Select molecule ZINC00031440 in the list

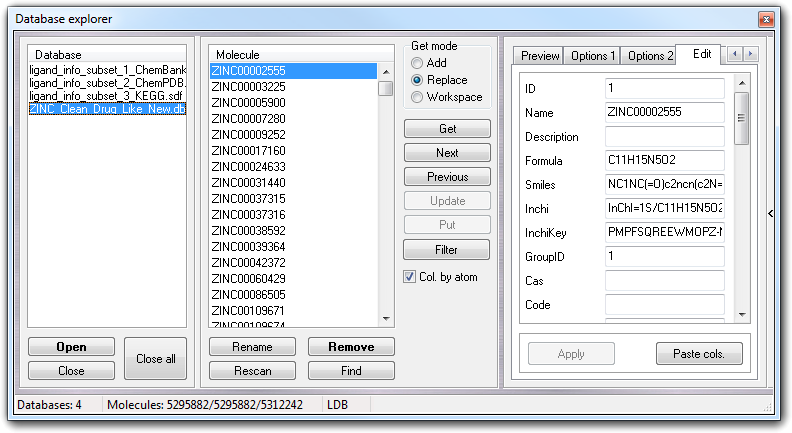click(248, 183)
